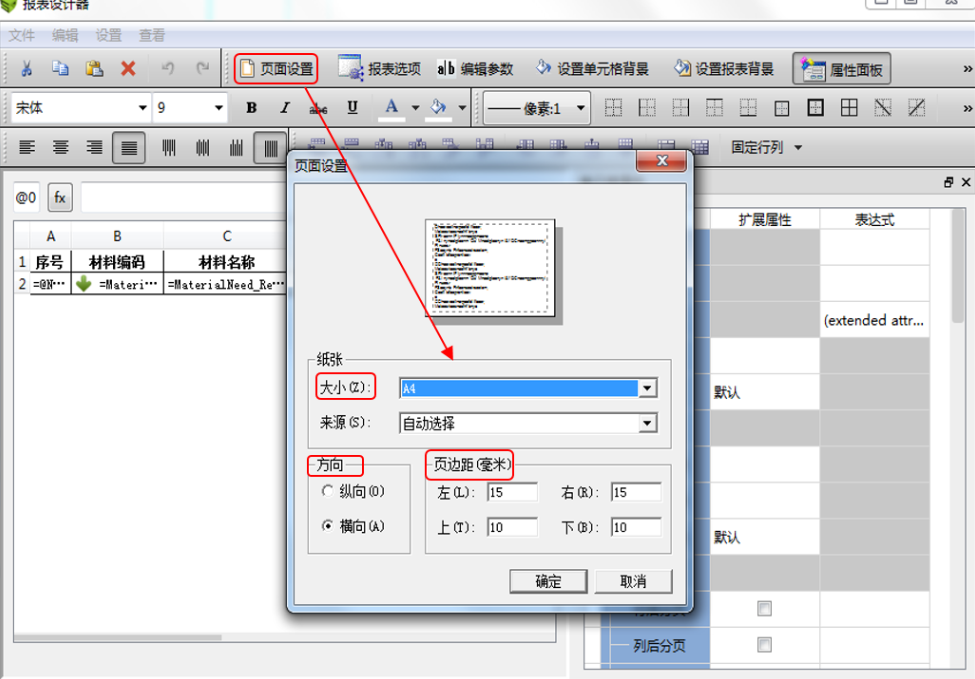The width and height of the screenshot is (975, 679).
Task: Click the Paste clipboard icon
Action: pos(94,68)
